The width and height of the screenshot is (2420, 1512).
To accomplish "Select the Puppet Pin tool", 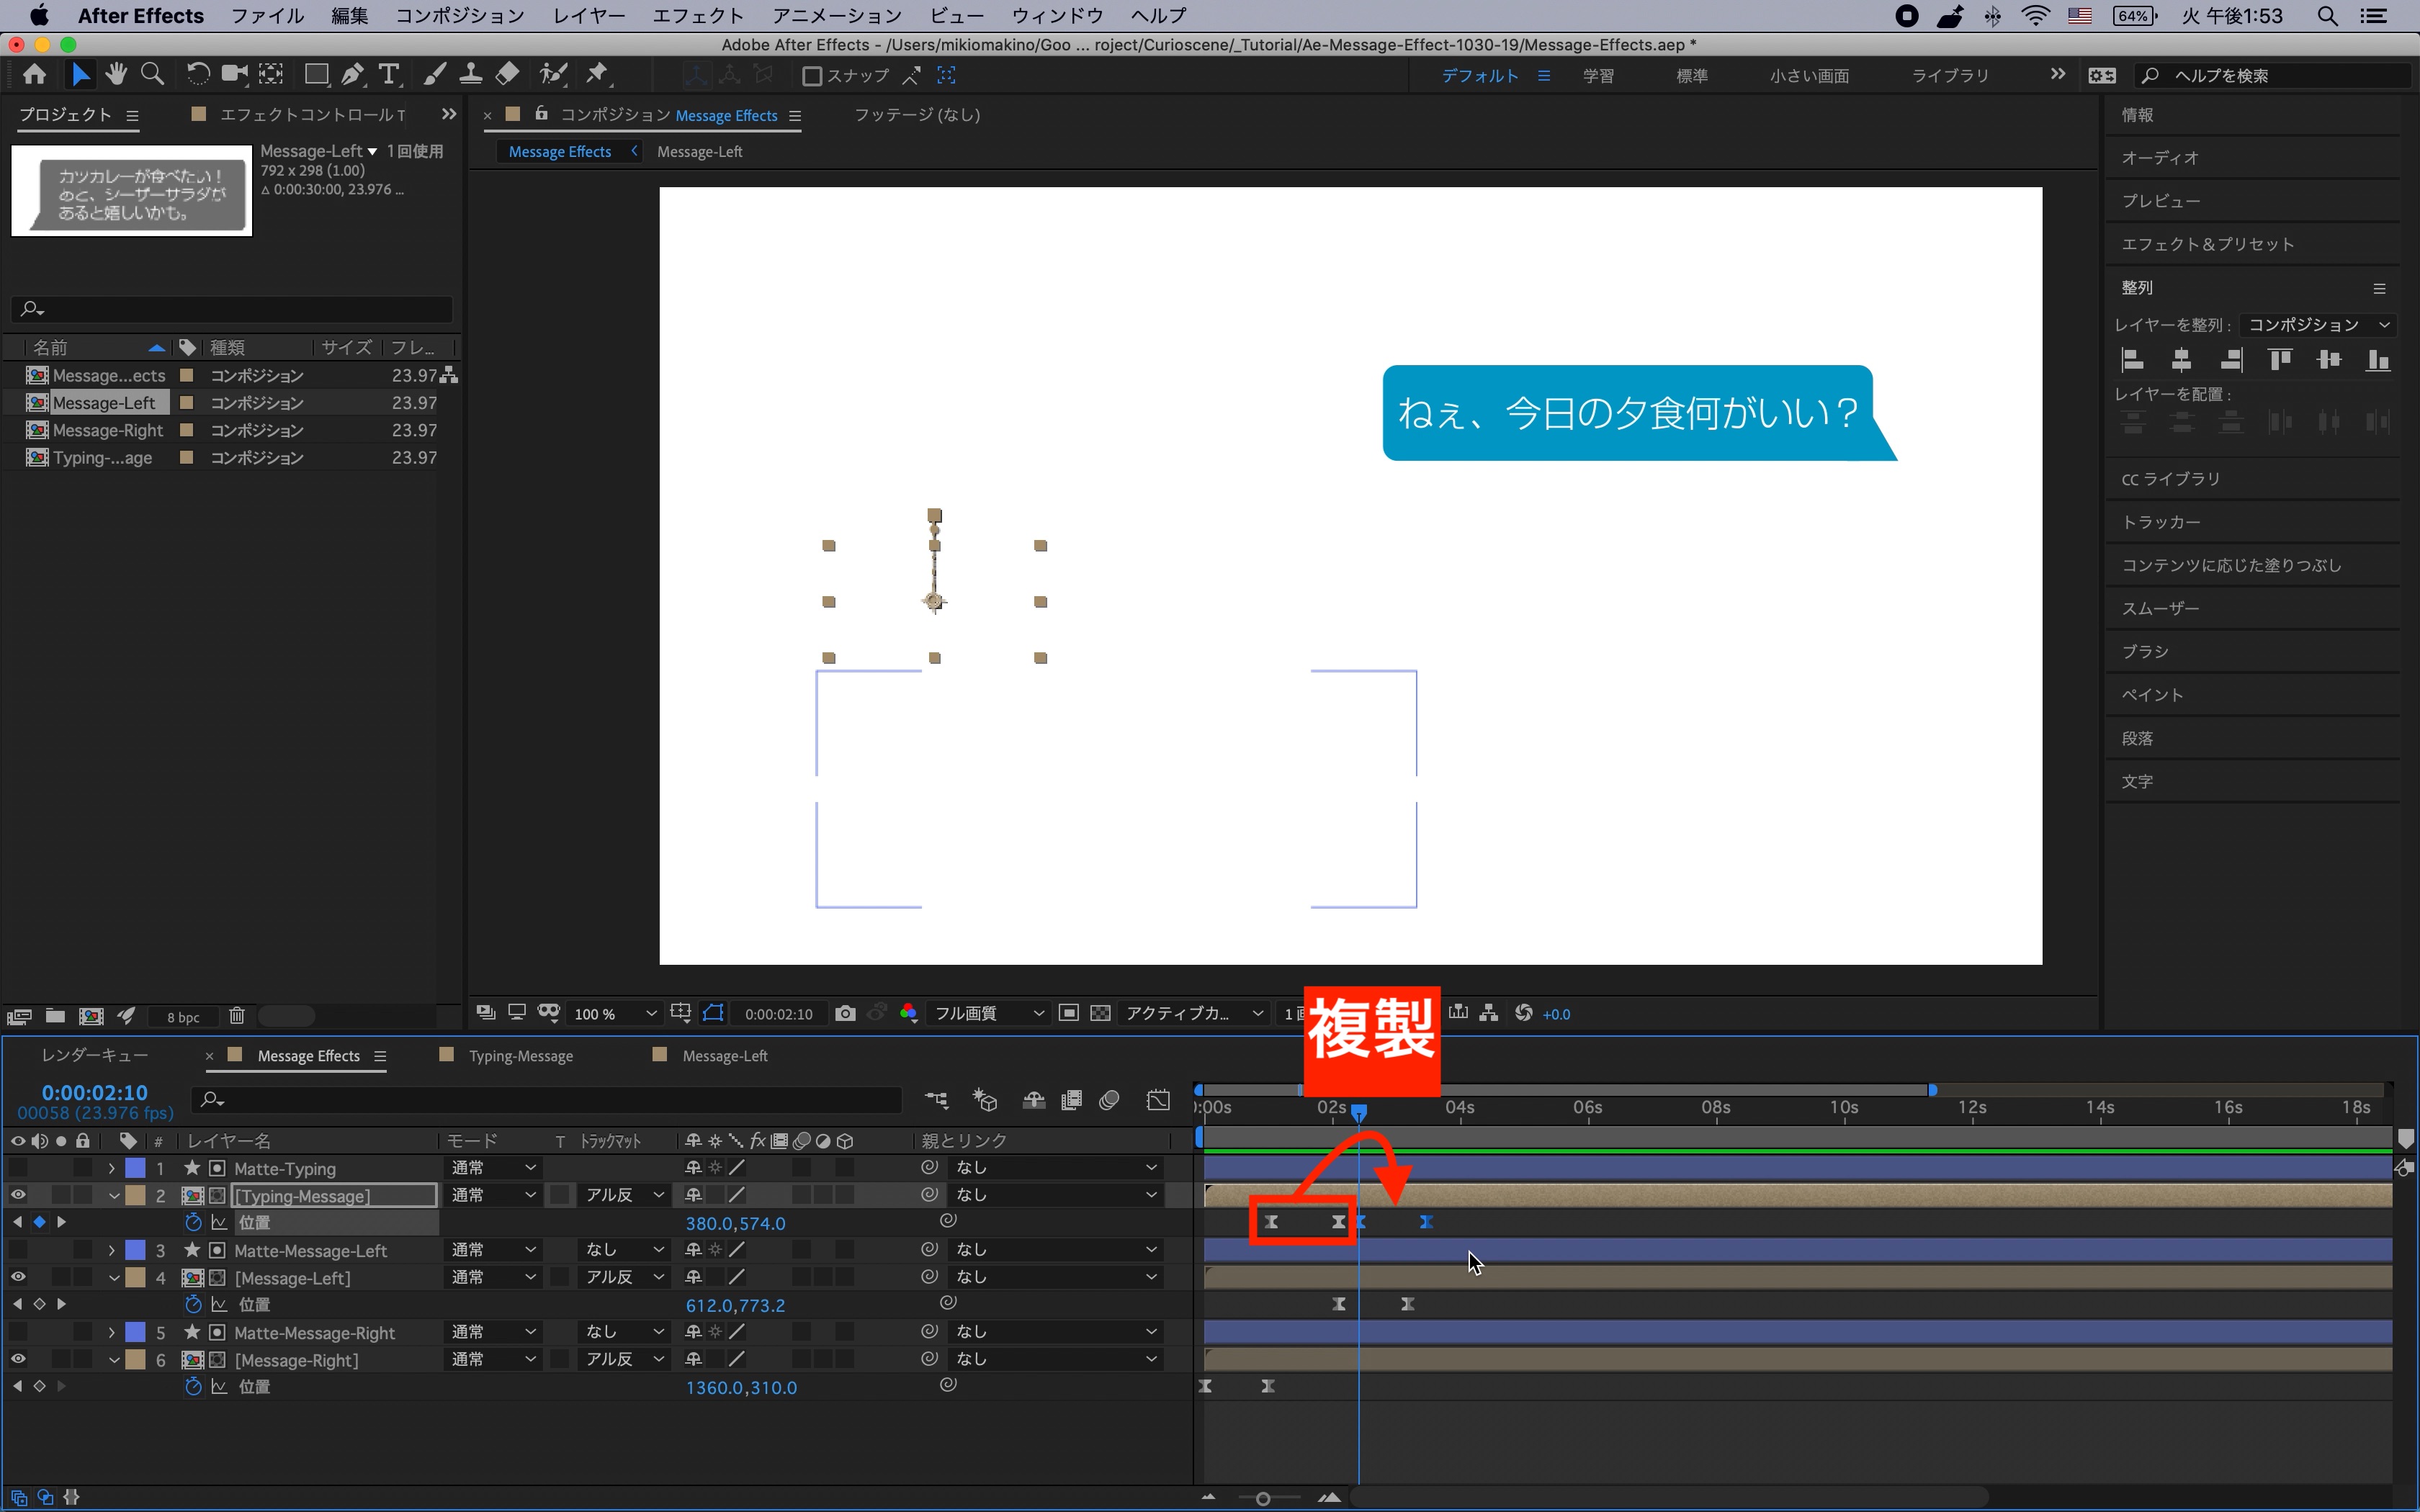I will (x=597, y=75).
